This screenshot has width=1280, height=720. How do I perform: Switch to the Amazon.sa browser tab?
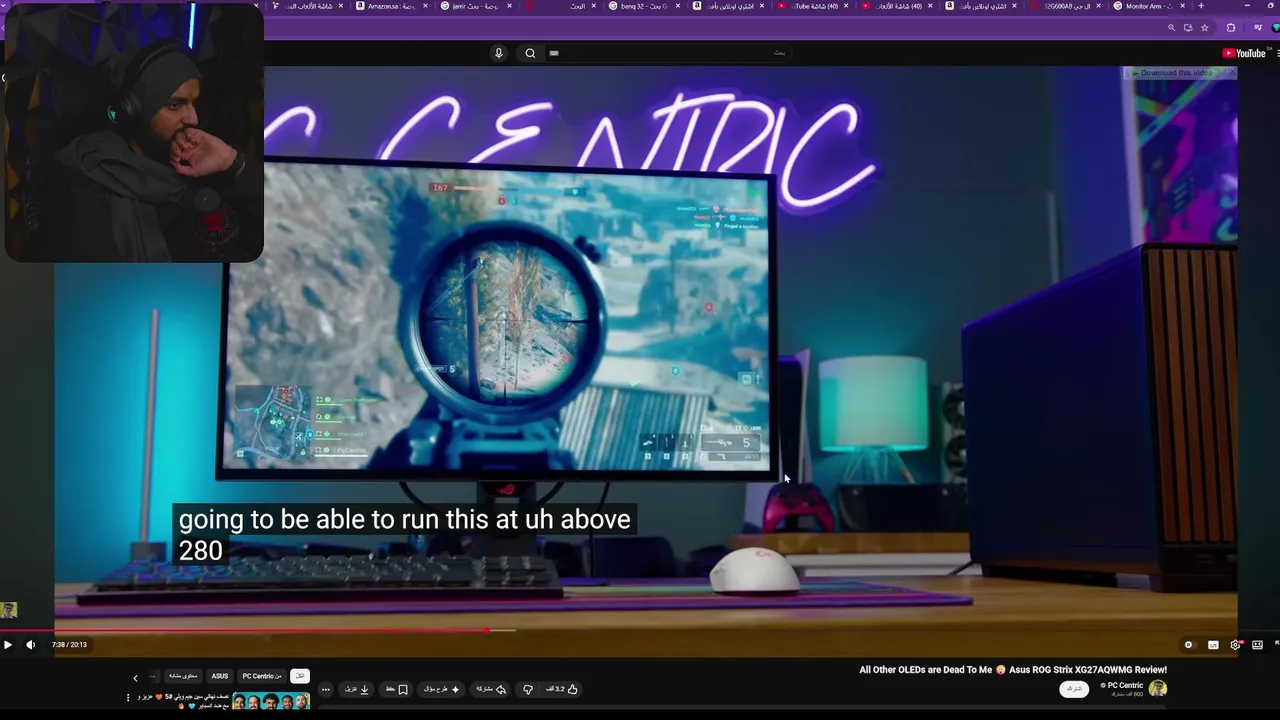[391, 6]
